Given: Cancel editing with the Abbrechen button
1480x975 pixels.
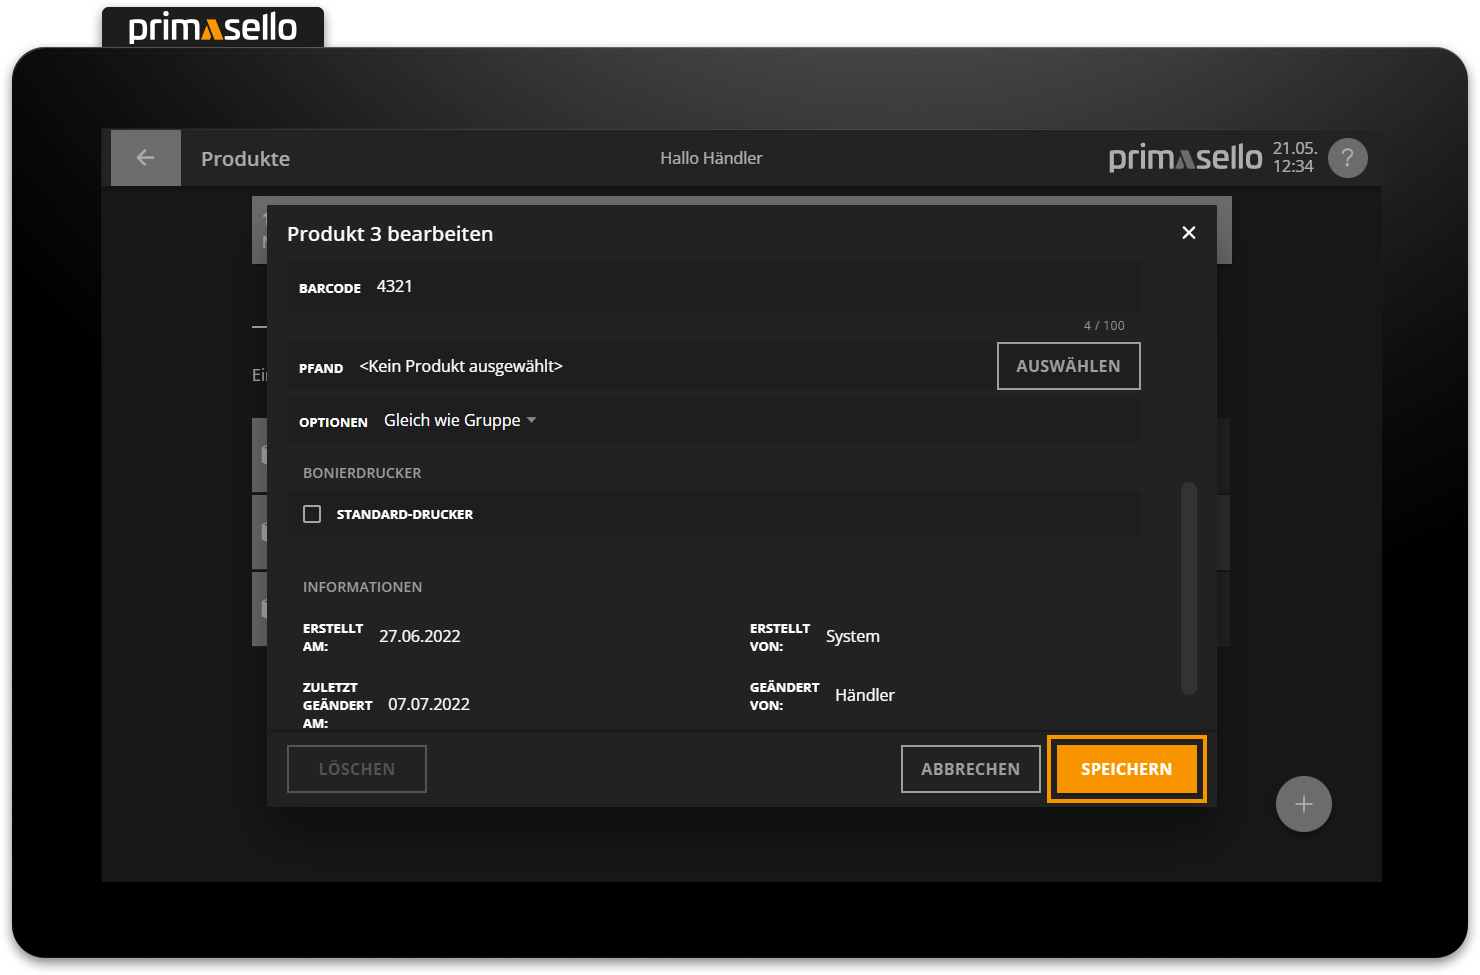Looking at the screenshot, I should (x=970, y=769).
